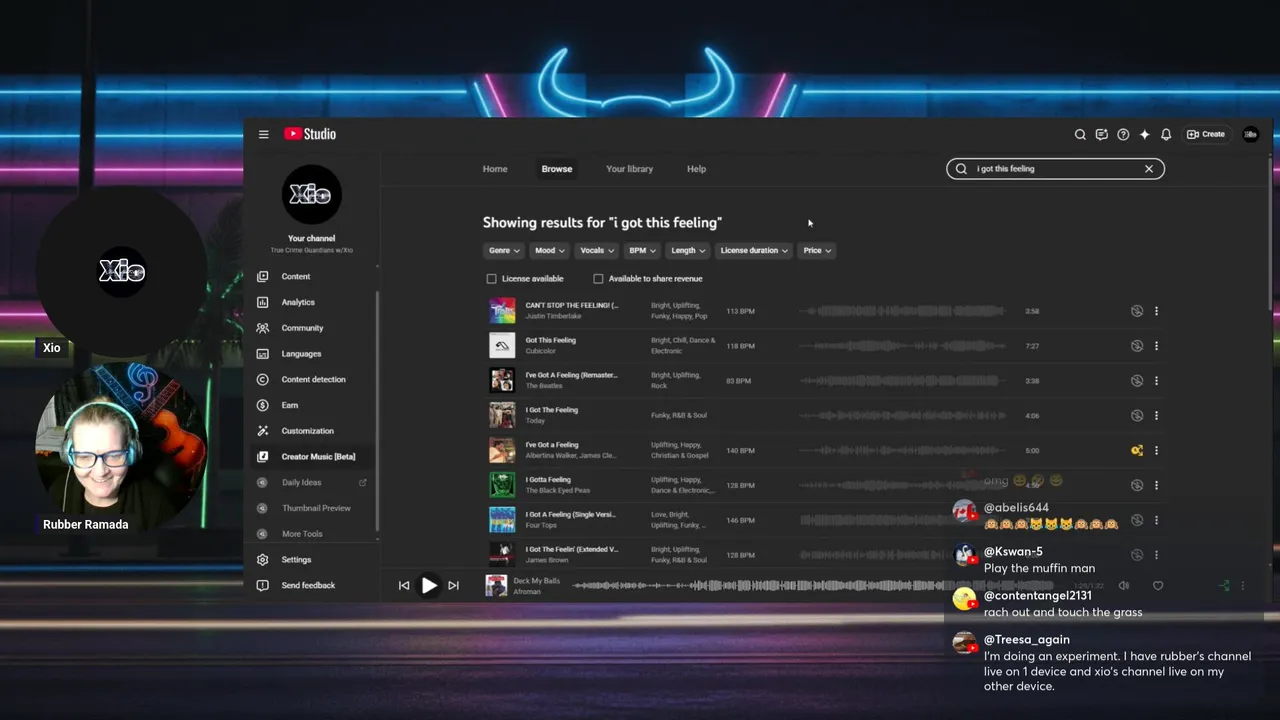Click the license icon for Got This Feeling
The image size is (1280, 720).
[x=1137, y=346]
